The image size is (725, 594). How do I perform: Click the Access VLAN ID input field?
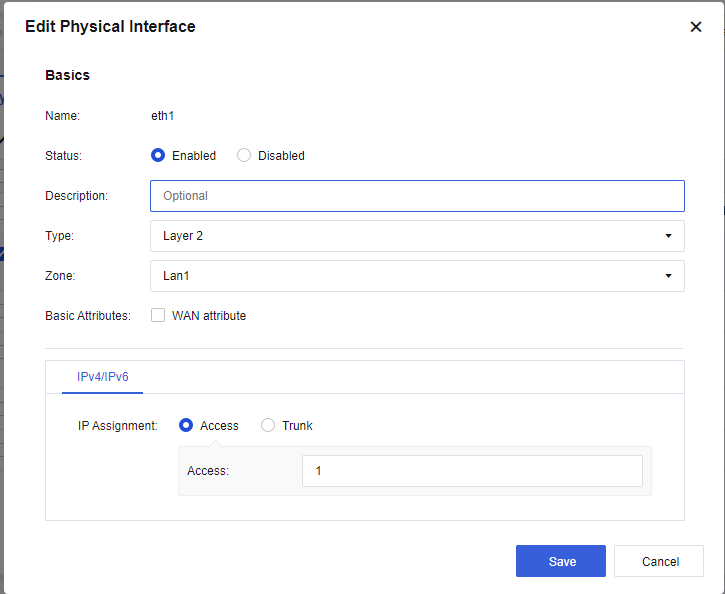[472, 471]
